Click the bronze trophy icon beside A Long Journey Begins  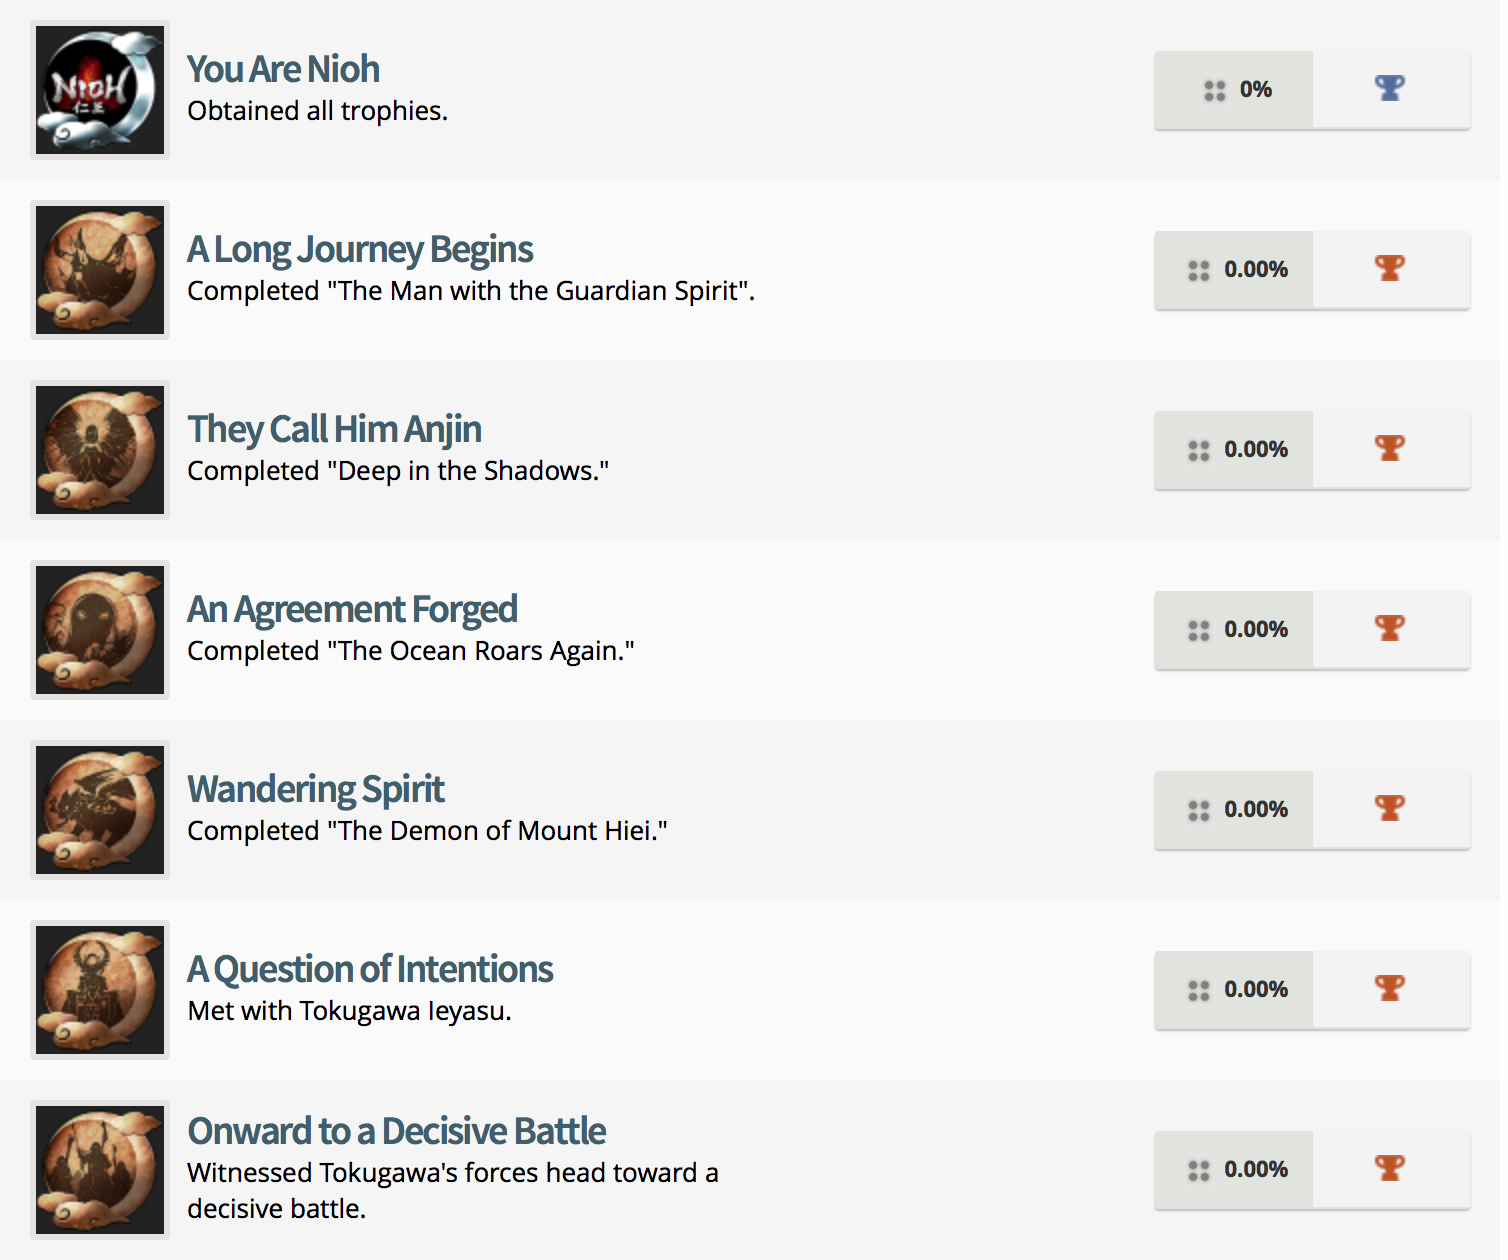click(x=1389, y=269)
